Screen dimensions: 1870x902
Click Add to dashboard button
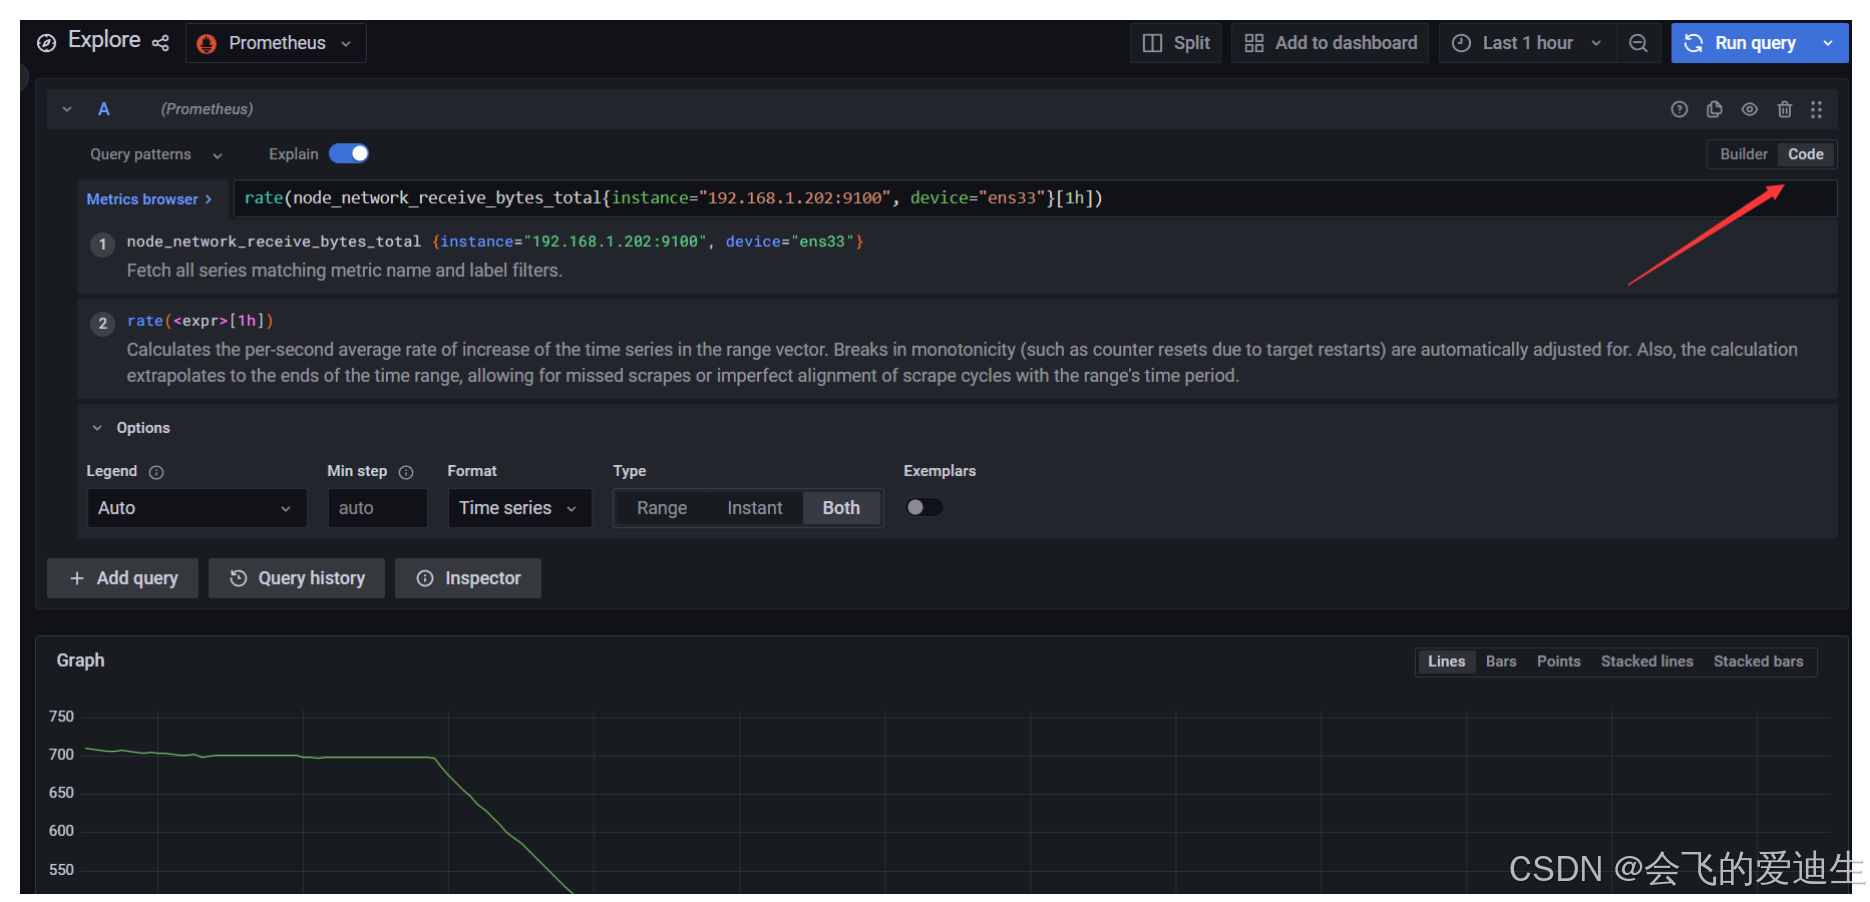[x=1330, y=43]
